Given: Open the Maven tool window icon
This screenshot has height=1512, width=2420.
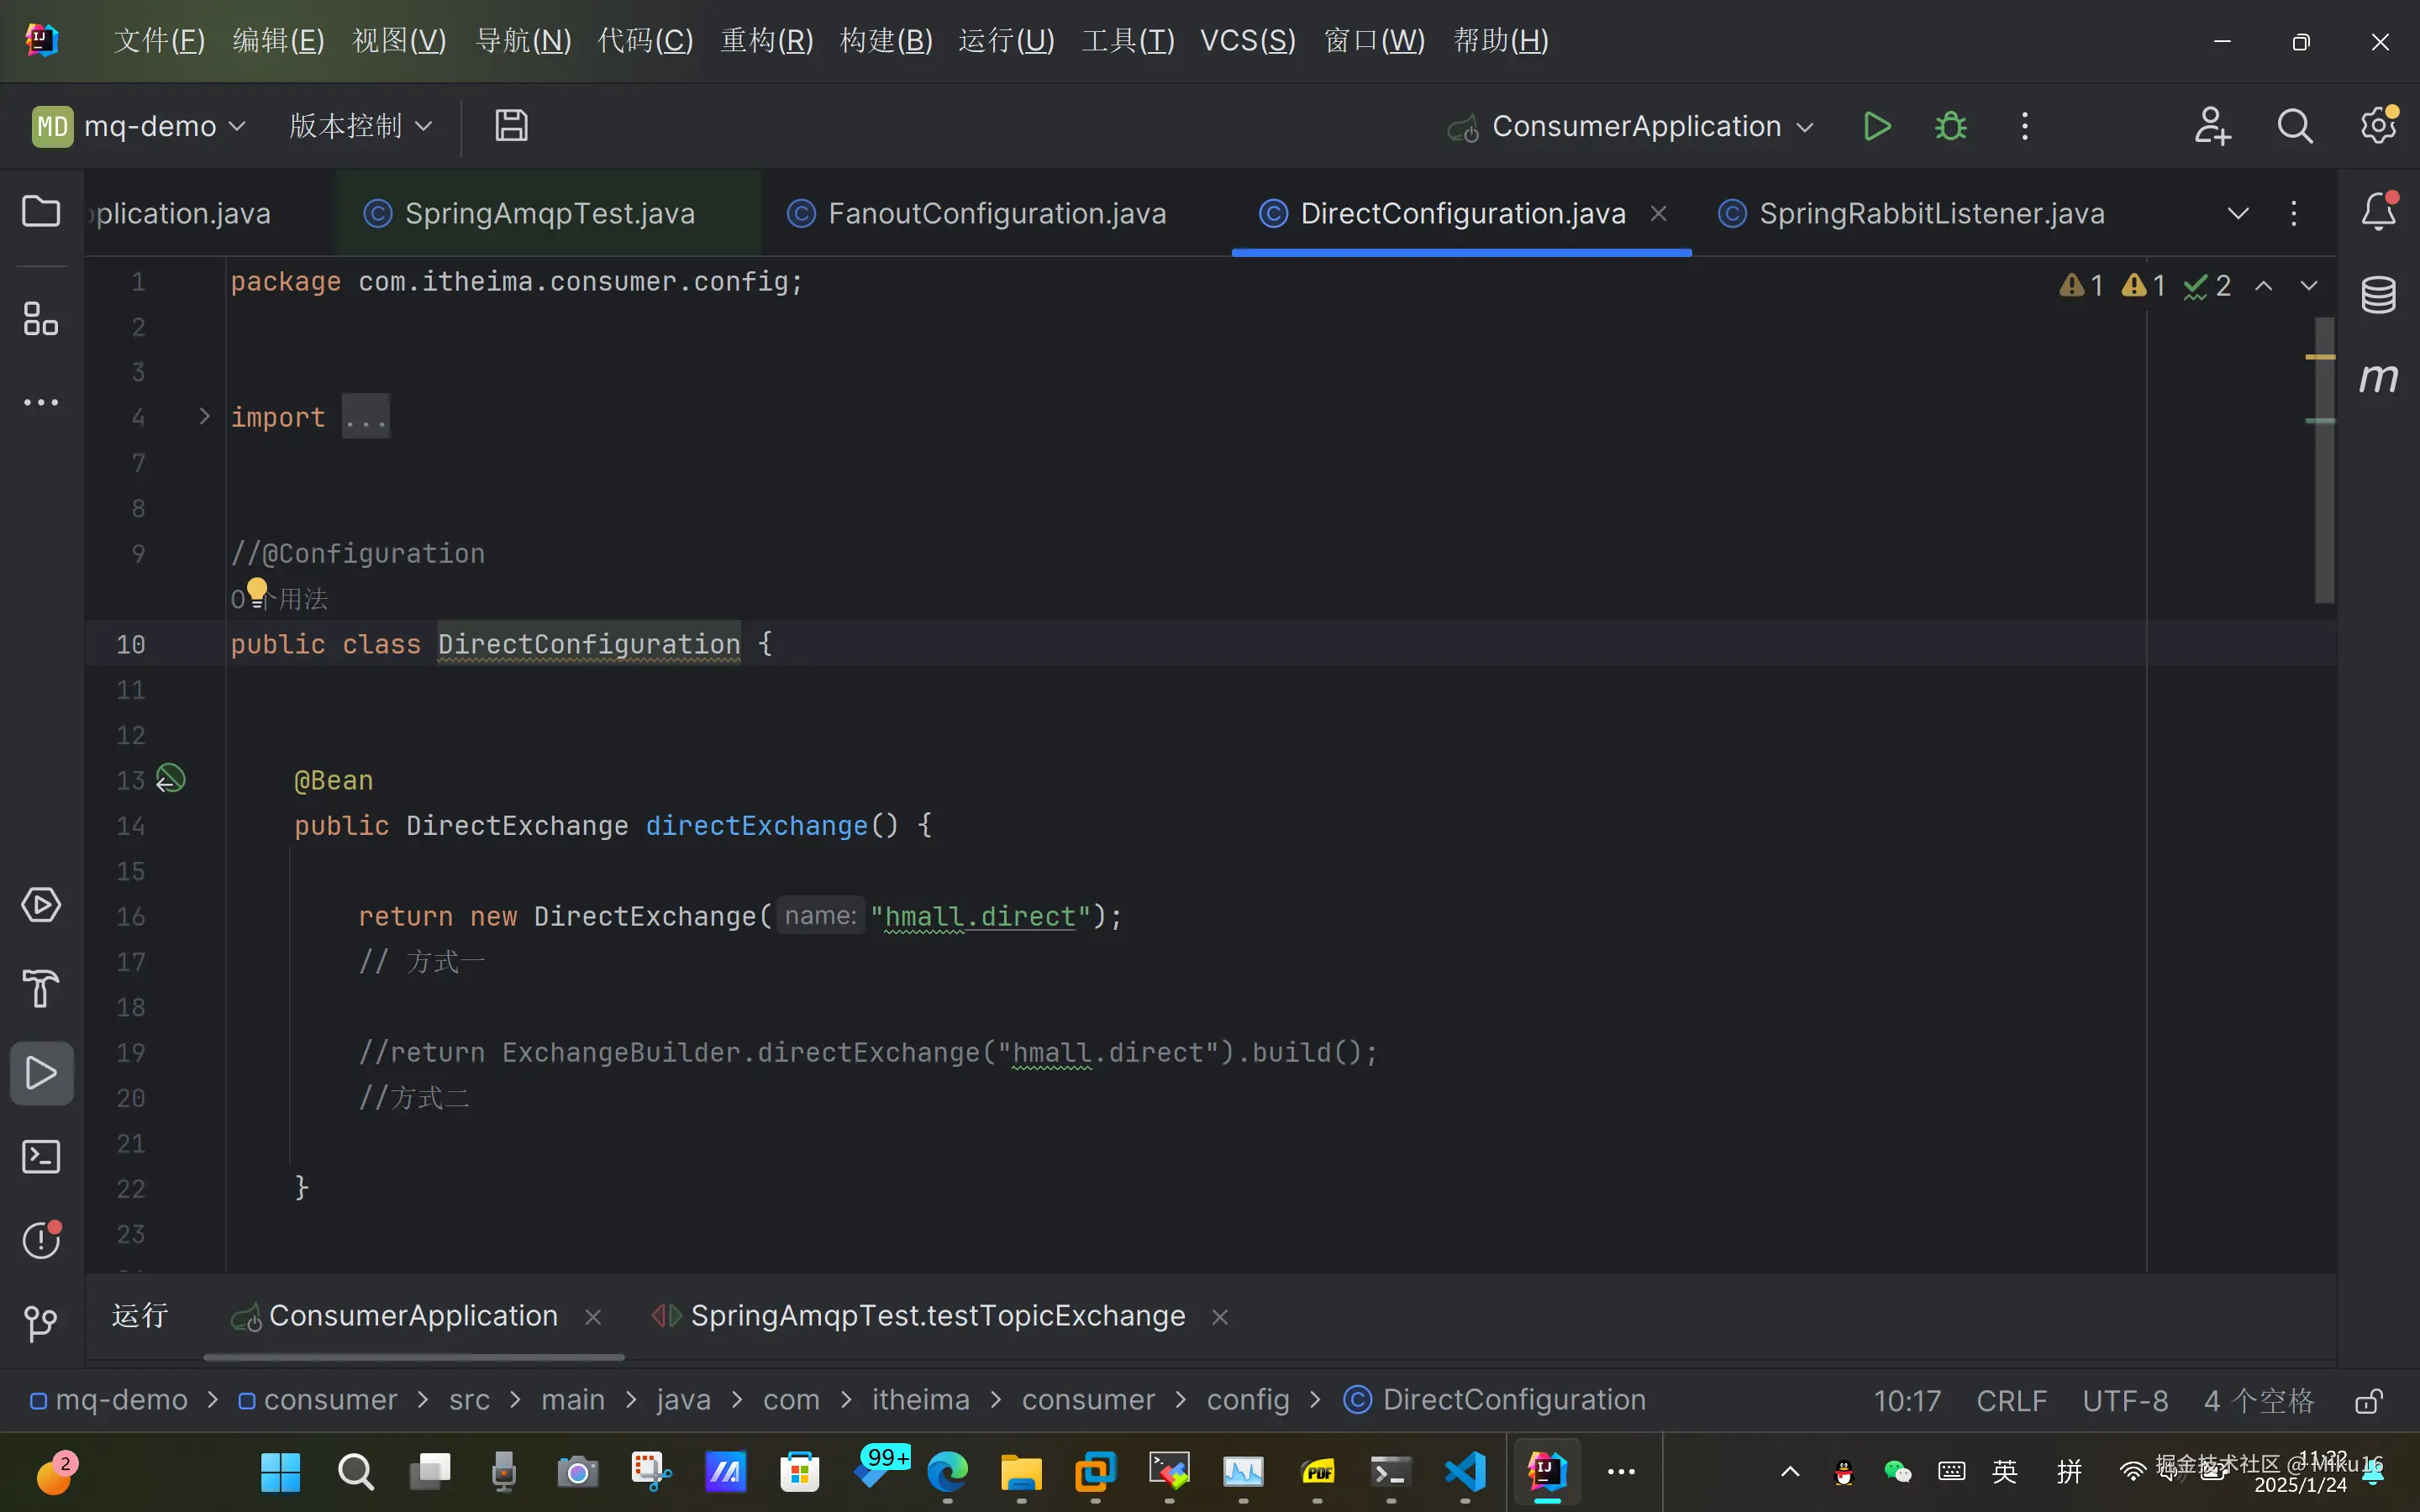Looking at the screenshot, I should (2378, 378).
